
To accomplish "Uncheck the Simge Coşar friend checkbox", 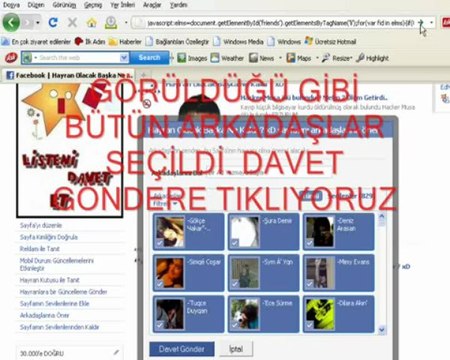I will coord(159,284).
